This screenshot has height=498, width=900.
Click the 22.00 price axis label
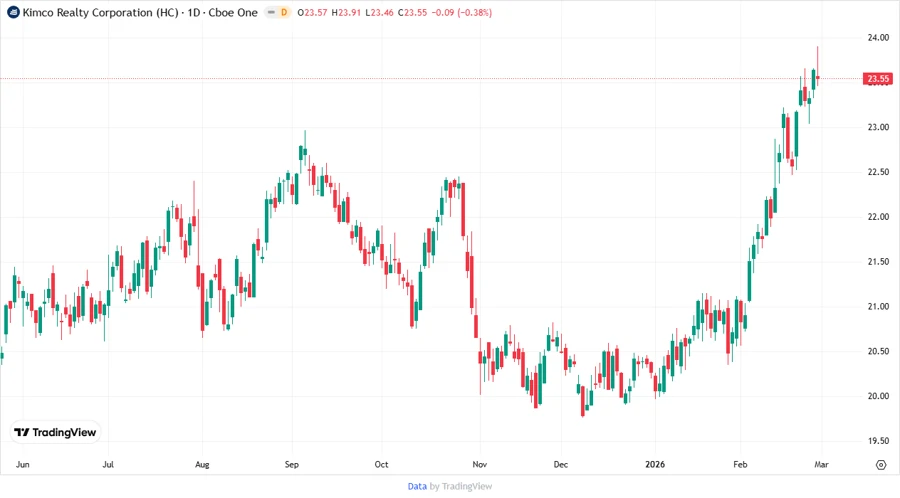point(878,217)
